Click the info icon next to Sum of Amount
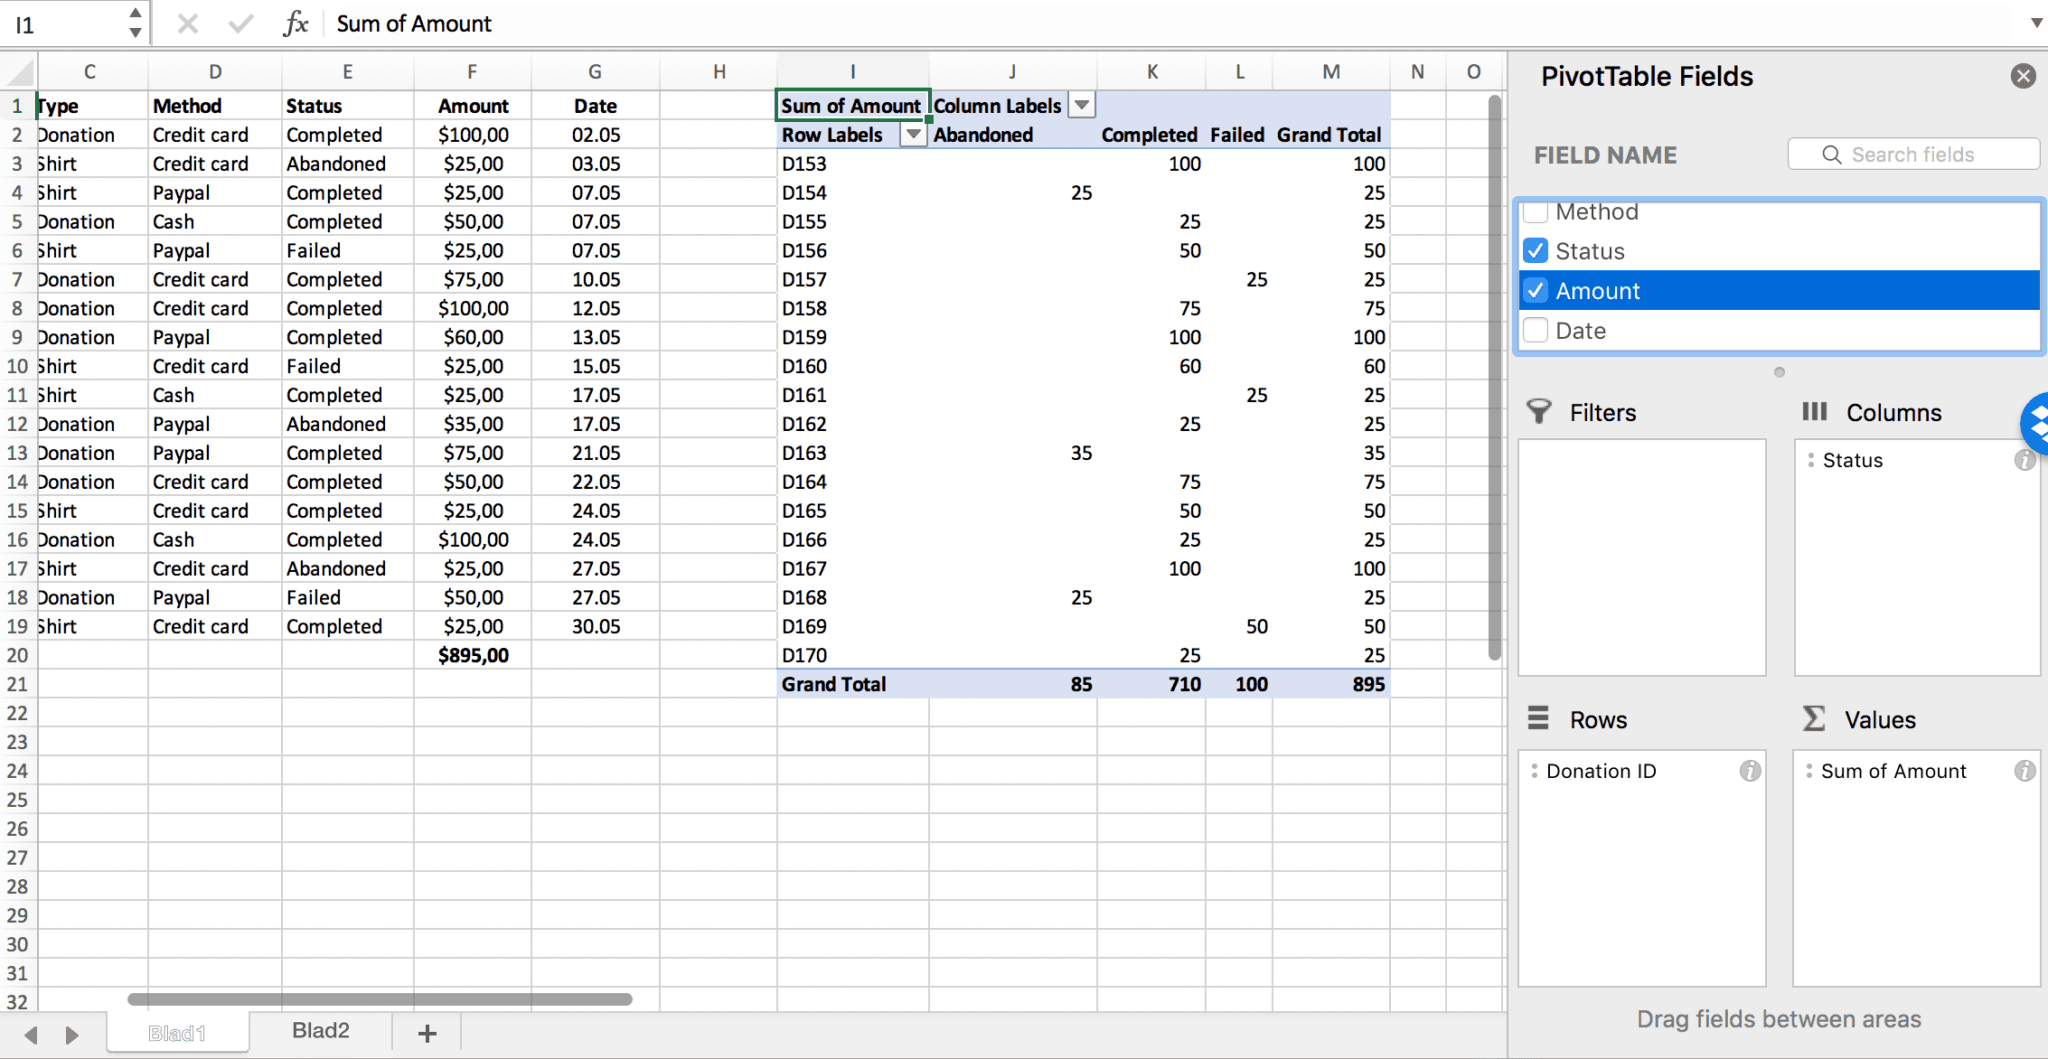Screen dimensions: 2048x1059 tap(2026, 770)
